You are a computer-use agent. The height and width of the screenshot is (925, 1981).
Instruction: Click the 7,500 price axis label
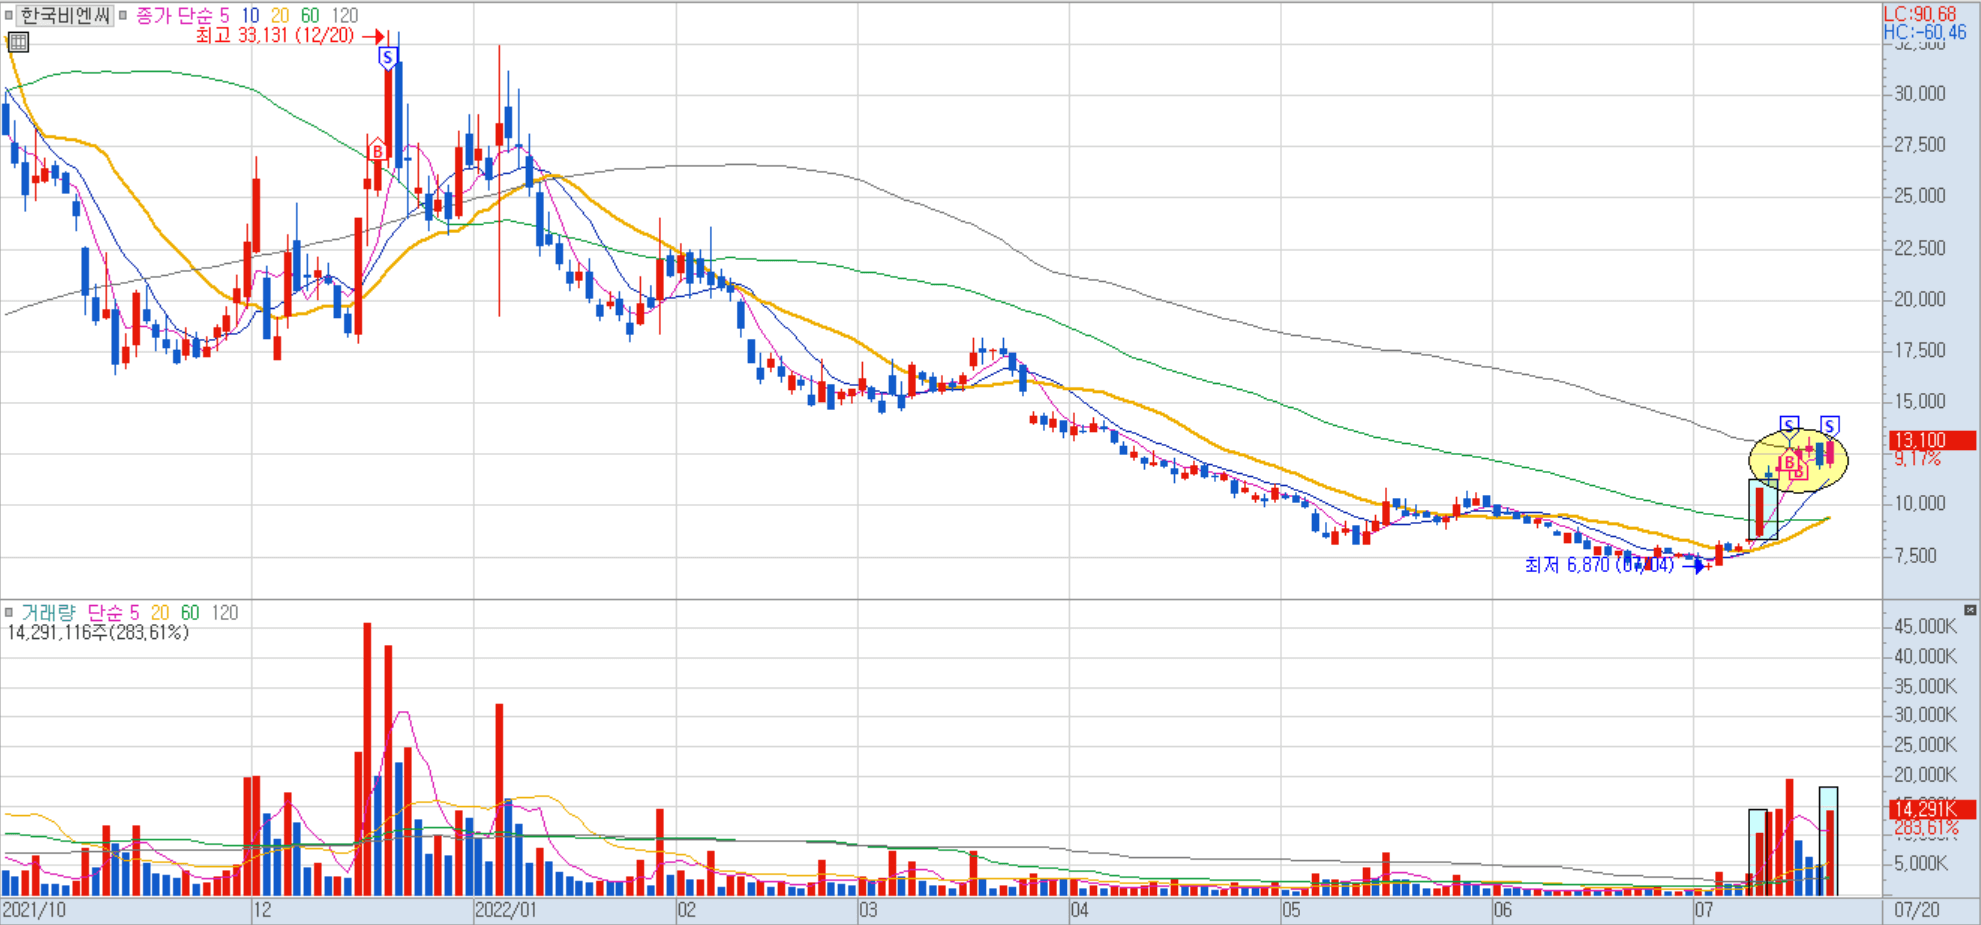(1916, 555)
